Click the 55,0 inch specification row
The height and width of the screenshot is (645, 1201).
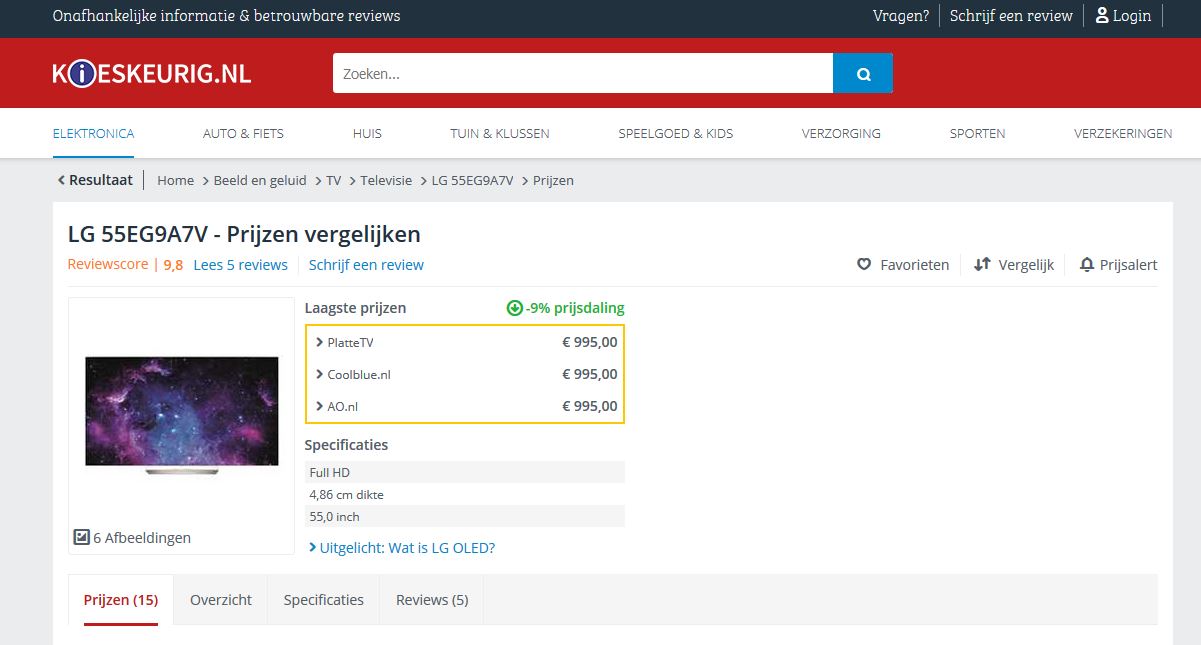[465, 516]
